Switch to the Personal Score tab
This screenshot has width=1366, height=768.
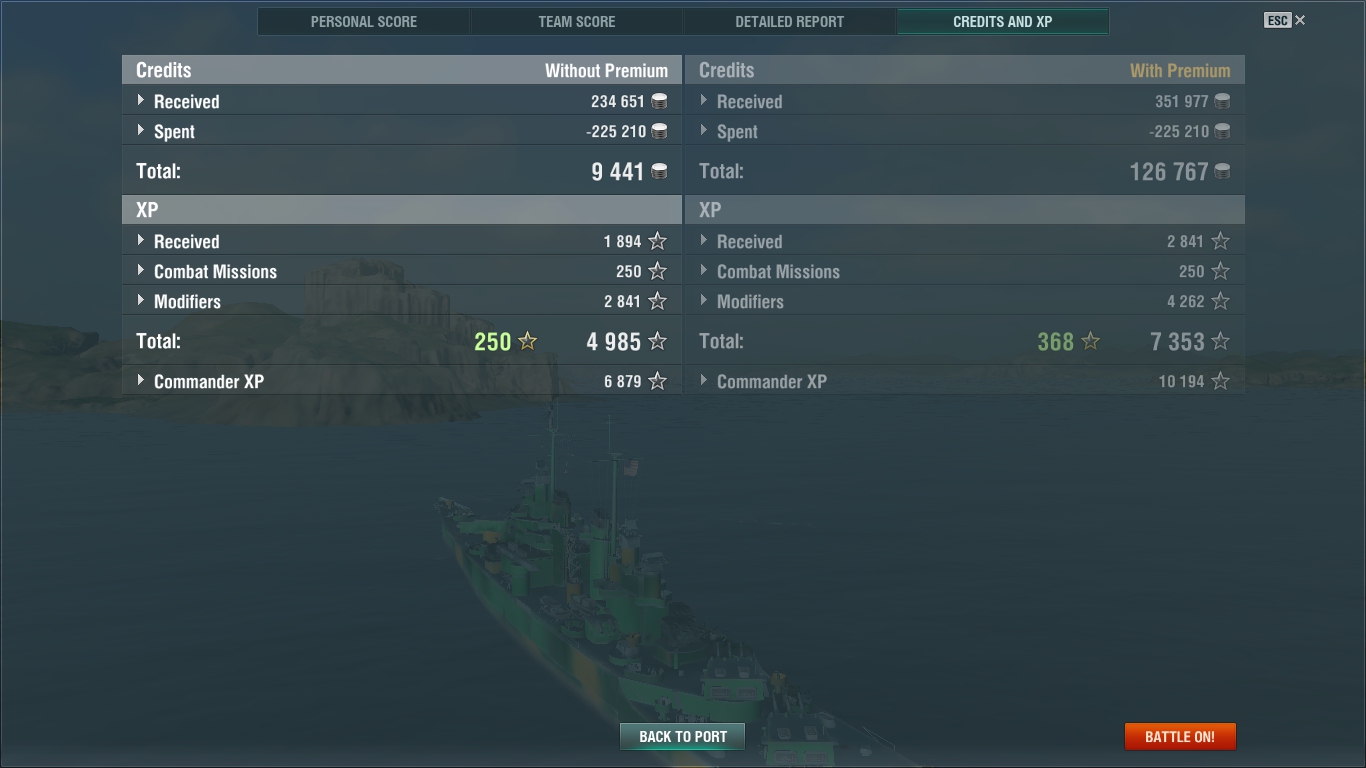point(364,21)
